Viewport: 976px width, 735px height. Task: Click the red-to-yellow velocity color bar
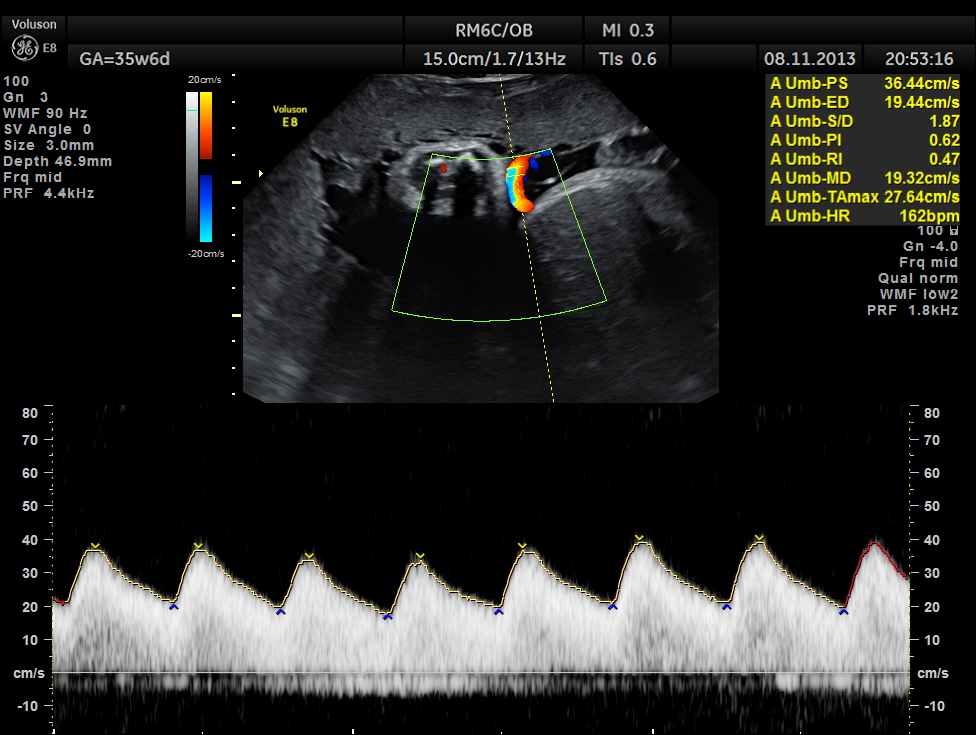(205, 126)
